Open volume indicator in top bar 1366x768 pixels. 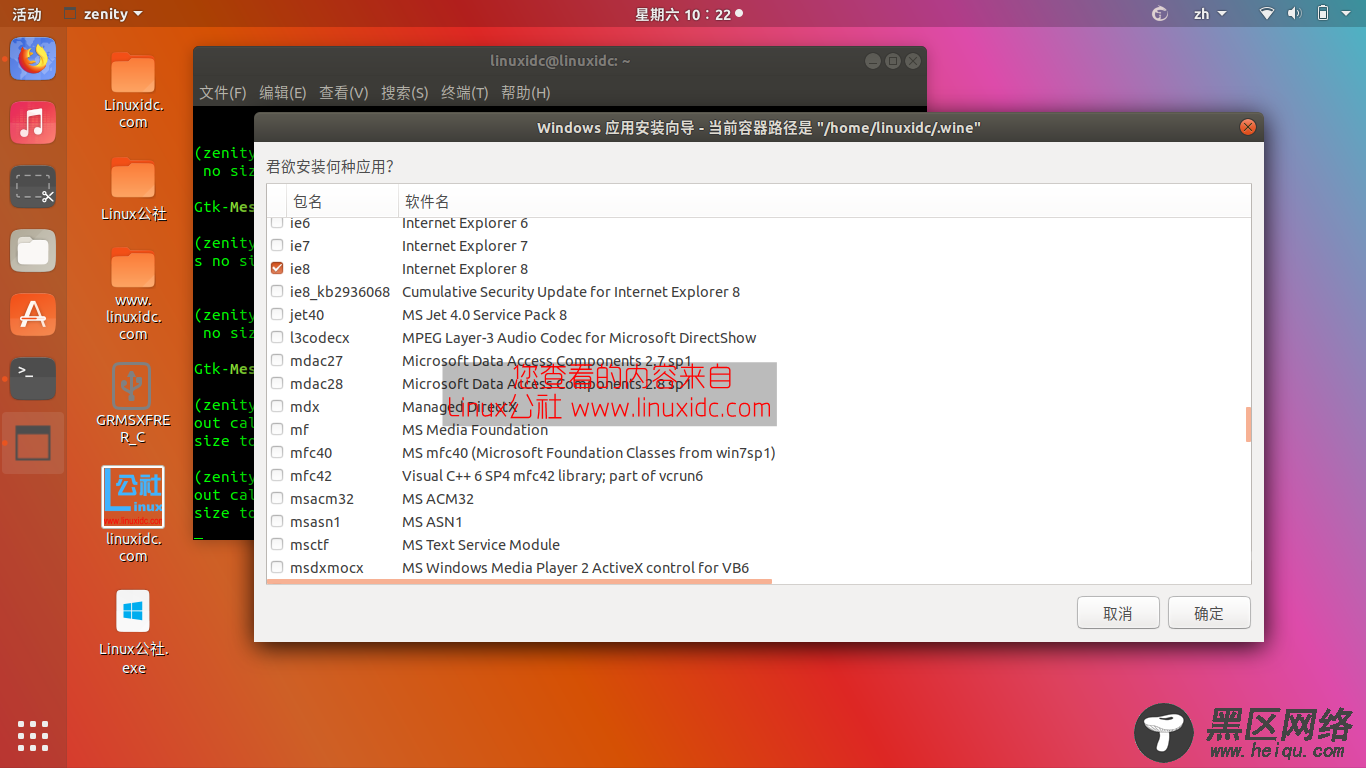coord(1294,14)
